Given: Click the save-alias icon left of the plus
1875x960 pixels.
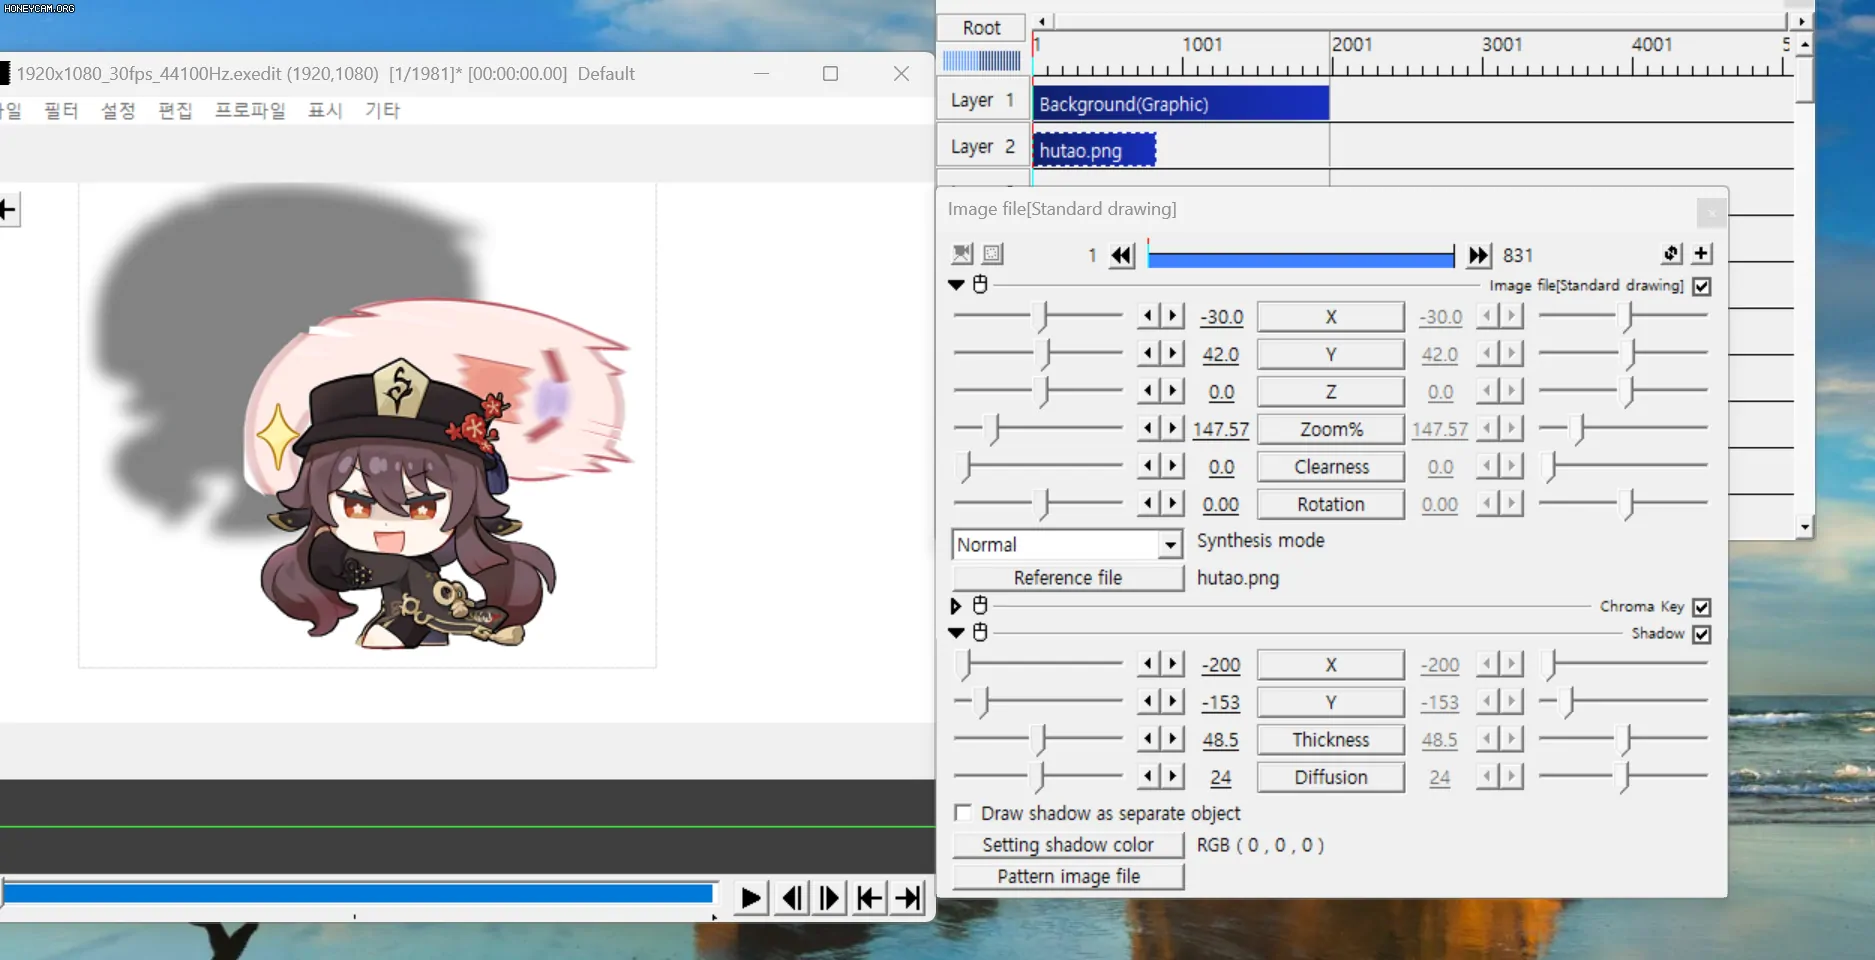Looking at the screenshot, I should pyautogui.click(x=1671, y=254).
